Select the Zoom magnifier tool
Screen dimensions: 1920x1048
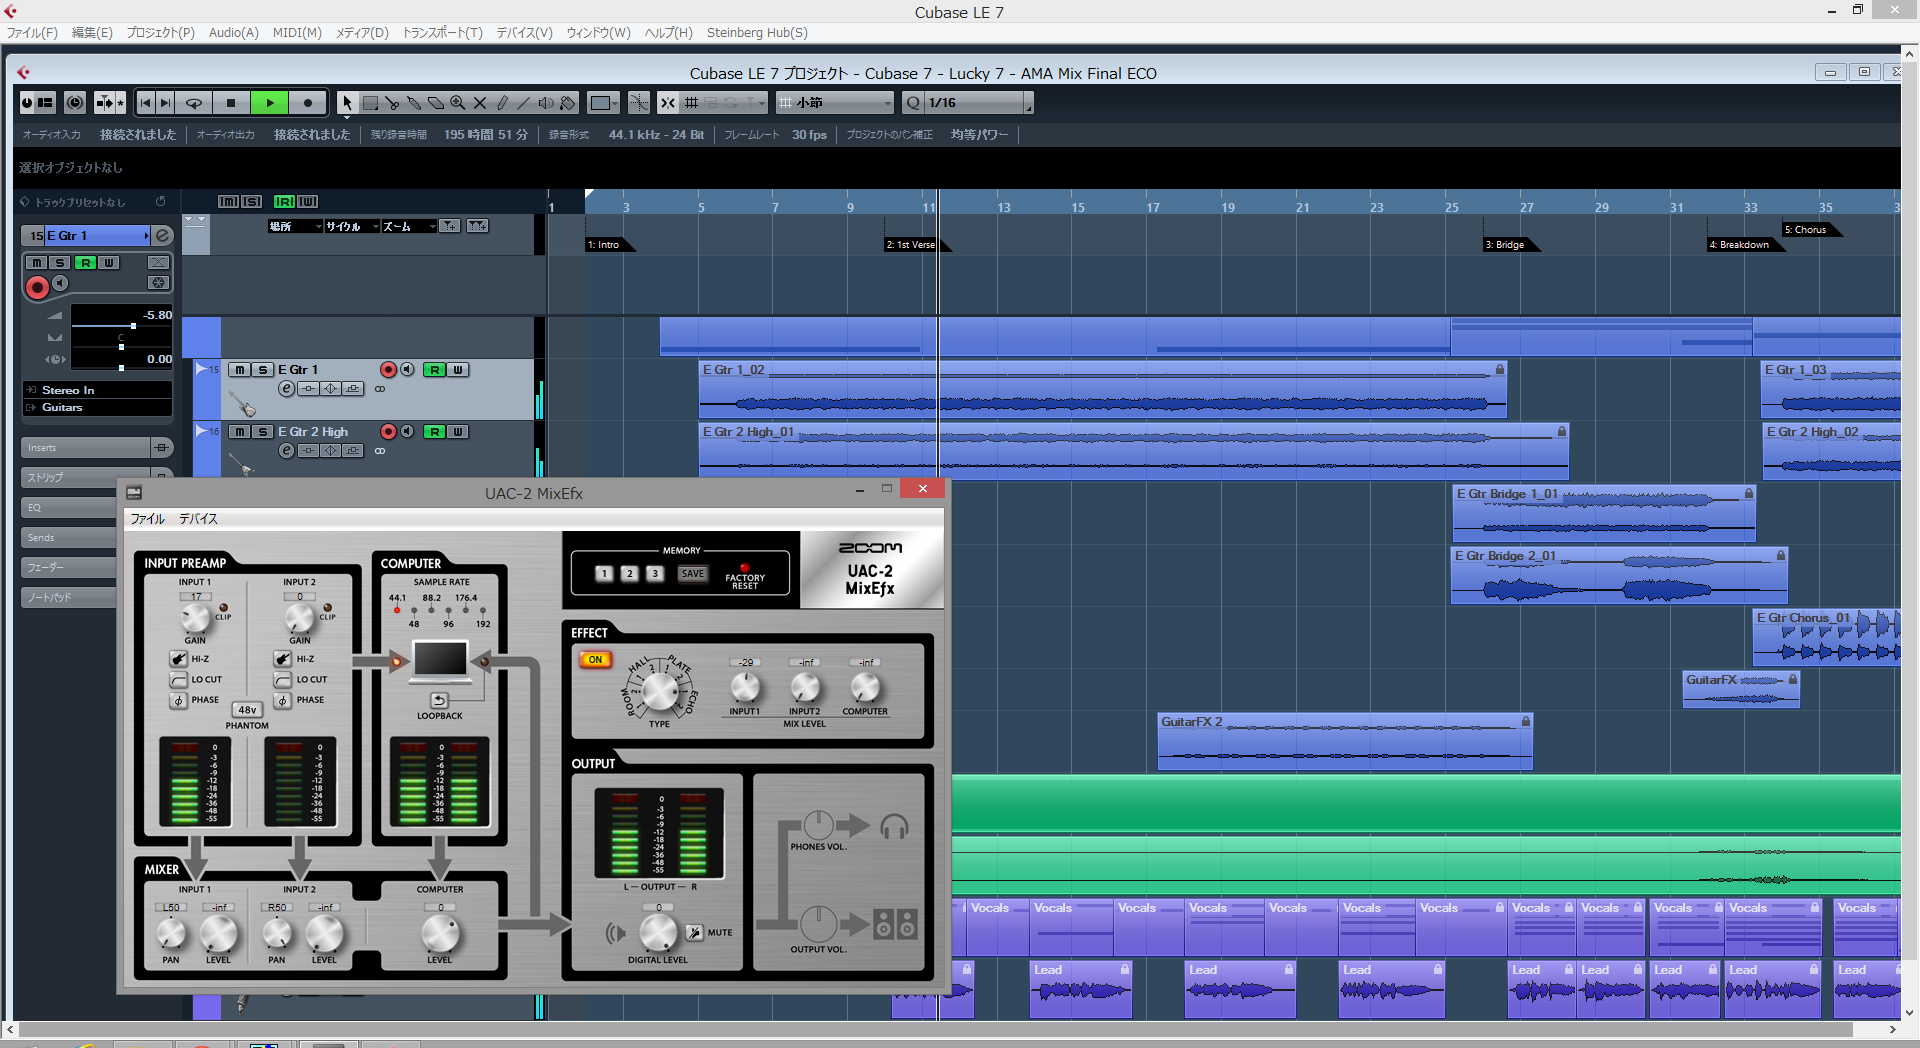(x=458, y=103)
